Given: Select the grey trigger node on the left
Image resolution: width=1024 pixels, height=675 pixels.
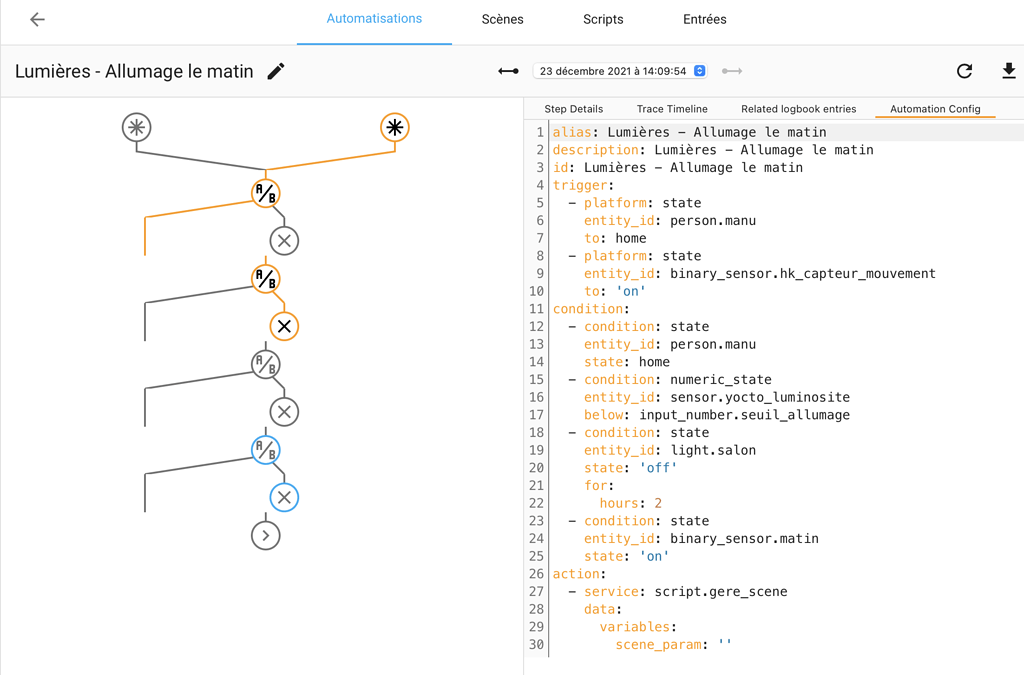Looking at the screenshot, I should [x=136, y=127].
